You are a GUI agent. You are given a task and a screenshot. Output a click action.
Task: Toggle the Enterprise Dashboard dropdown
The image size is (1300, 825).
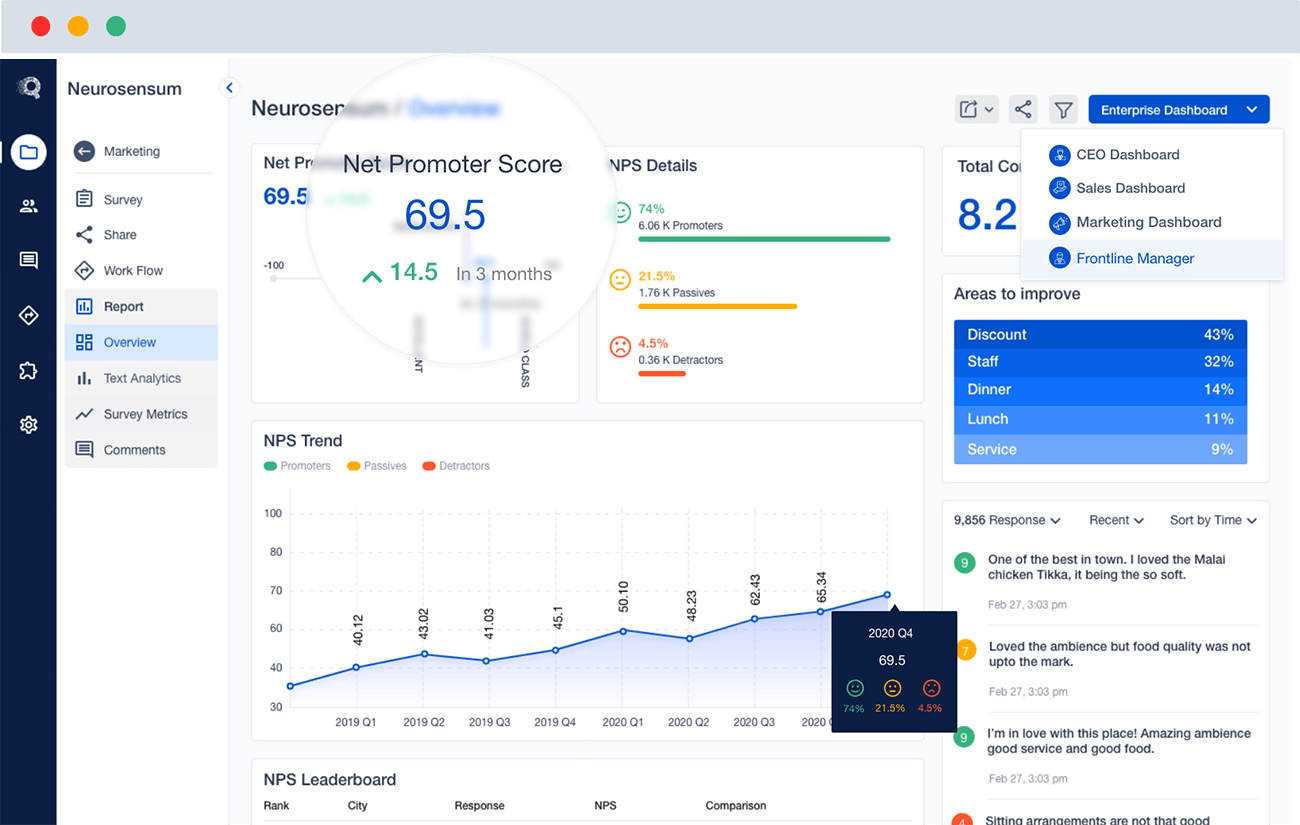[x=1179, y=110]
